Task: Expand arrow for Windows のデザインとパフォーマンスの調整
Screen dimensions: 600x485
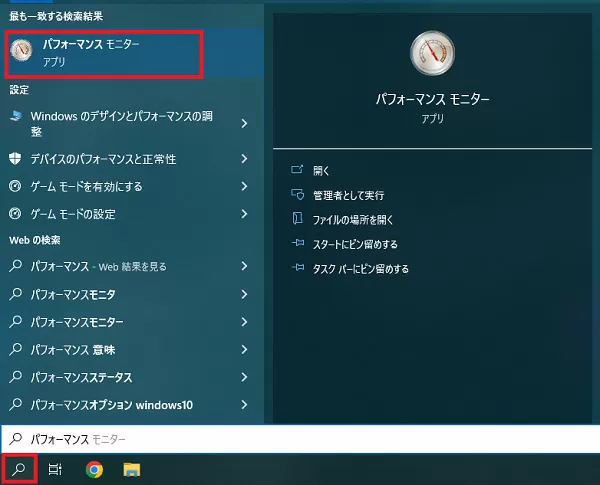Action: pyautogui.click(x=244, y=123)
